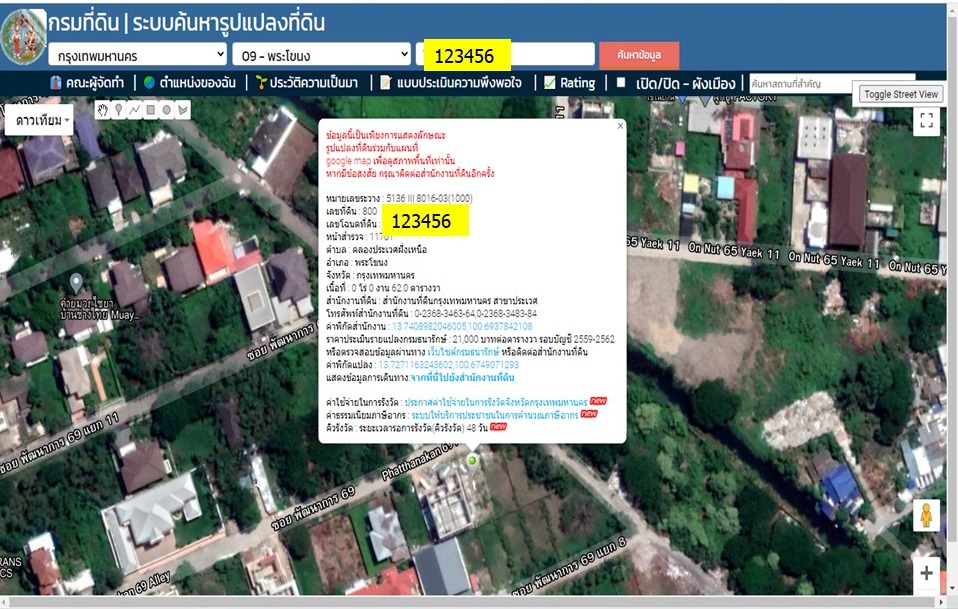Open the Rating menu item

[x=569, y=83]
